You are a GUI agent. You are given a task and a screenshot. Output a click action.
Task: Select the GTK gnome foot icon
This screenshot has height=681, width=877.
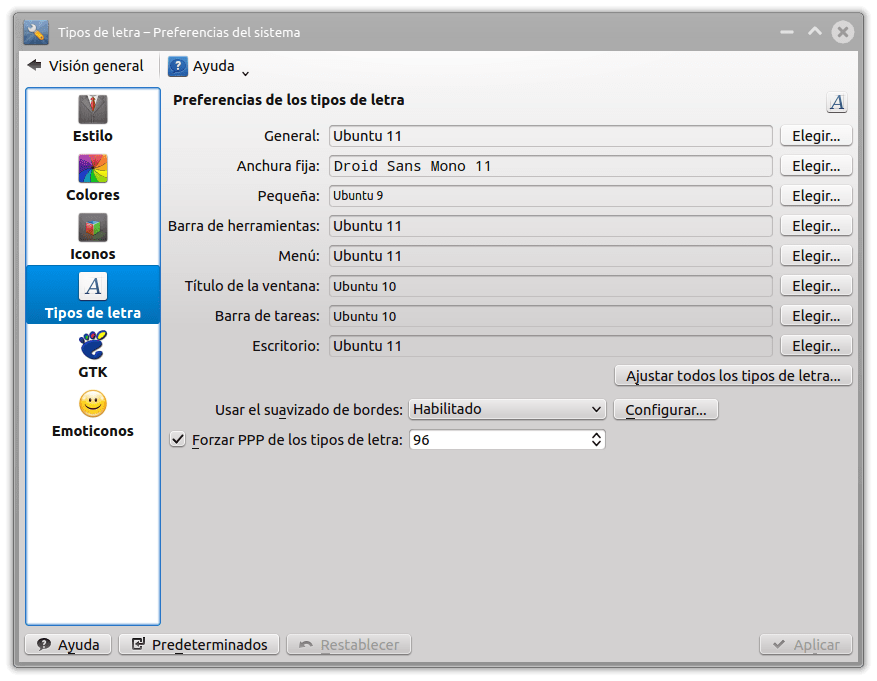coord(92,347)
